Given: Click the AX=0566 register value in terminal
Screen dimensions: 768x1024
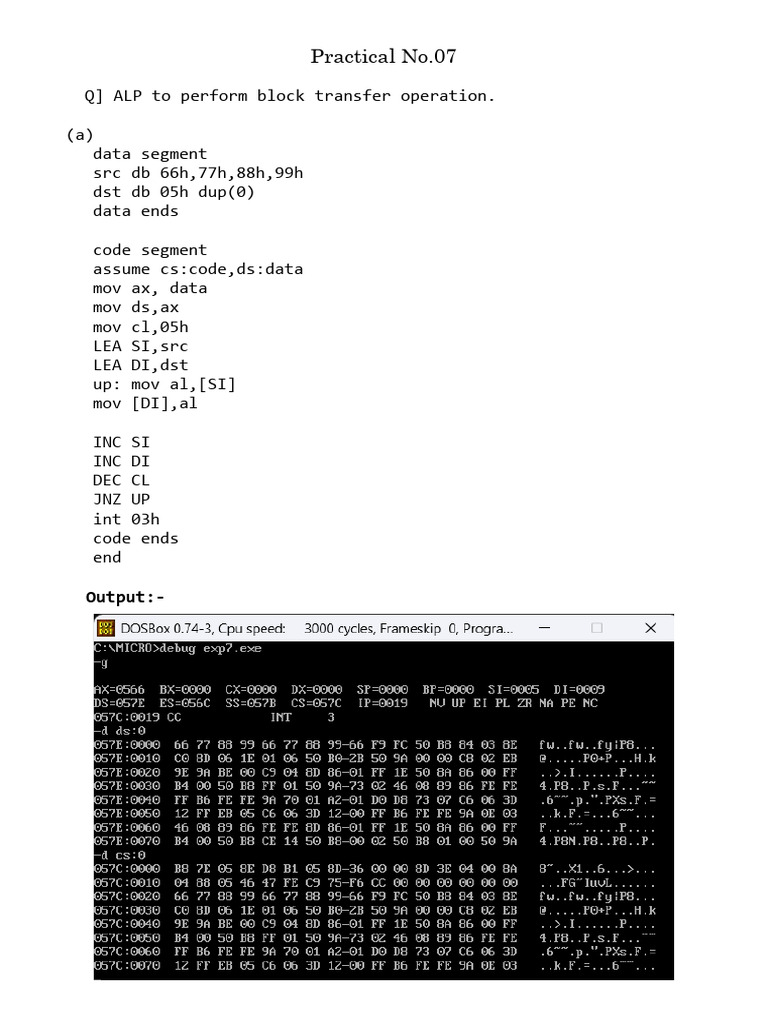Looking at the screenshot, I should (120, 690).
